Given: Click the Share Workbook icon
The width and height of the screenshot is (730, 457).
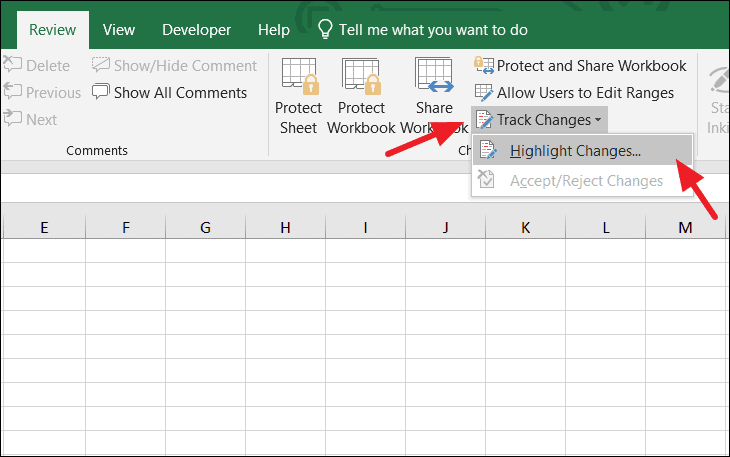Looking at the screenshot, I should pos(434,76).
